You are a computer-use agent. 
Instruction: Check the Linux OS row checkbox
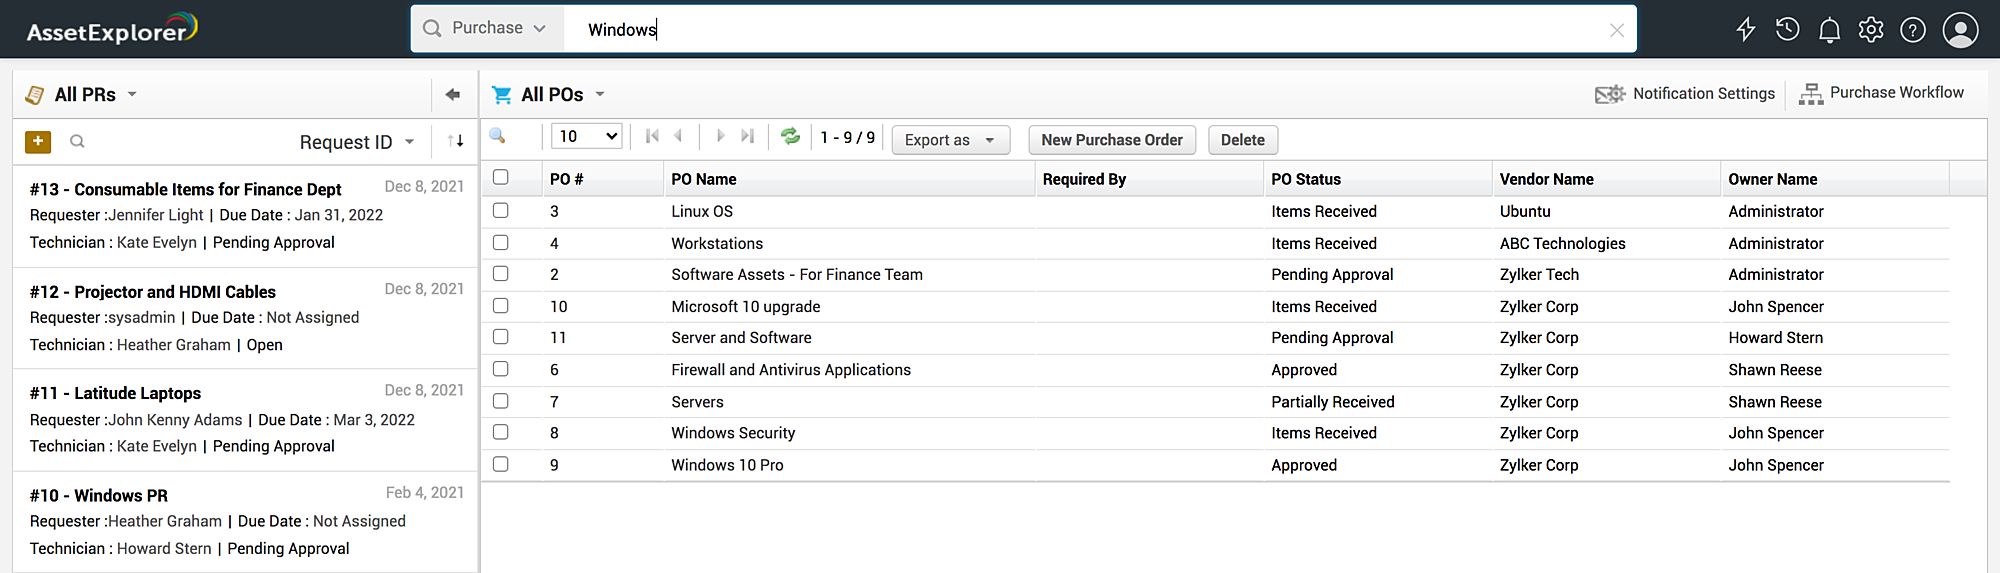501,211
